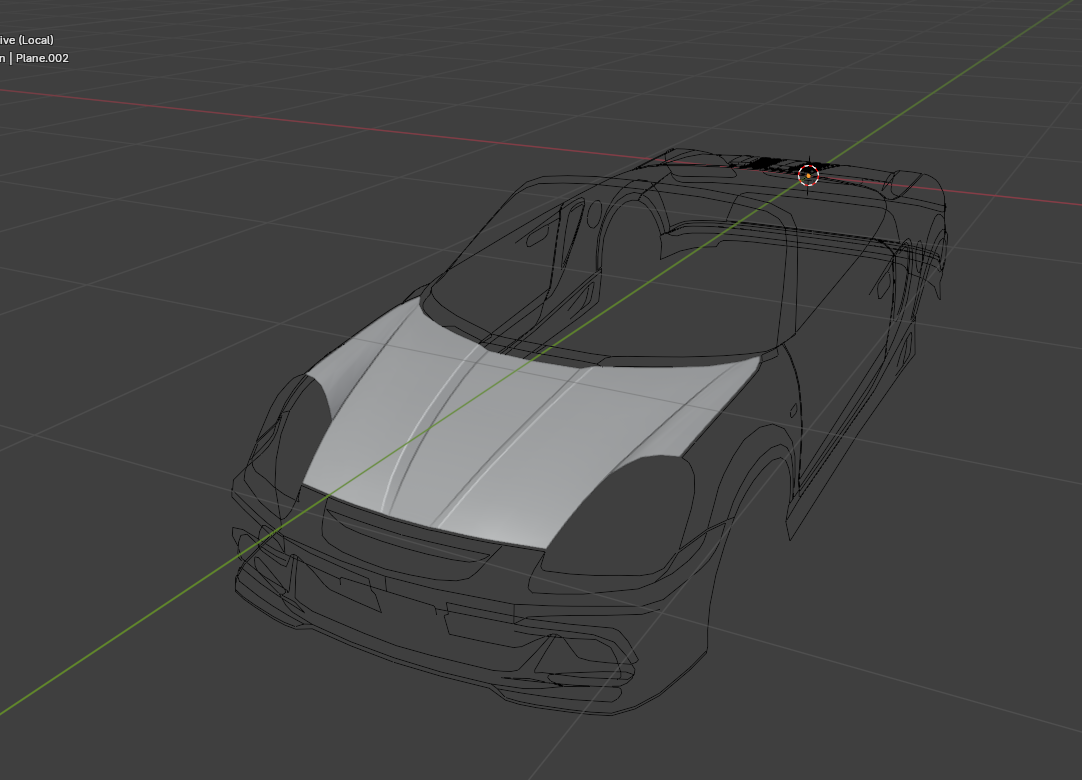This screenshot has width=1082, height=780.
Task: Click the (Local) view label text
Action: [37, 40]
